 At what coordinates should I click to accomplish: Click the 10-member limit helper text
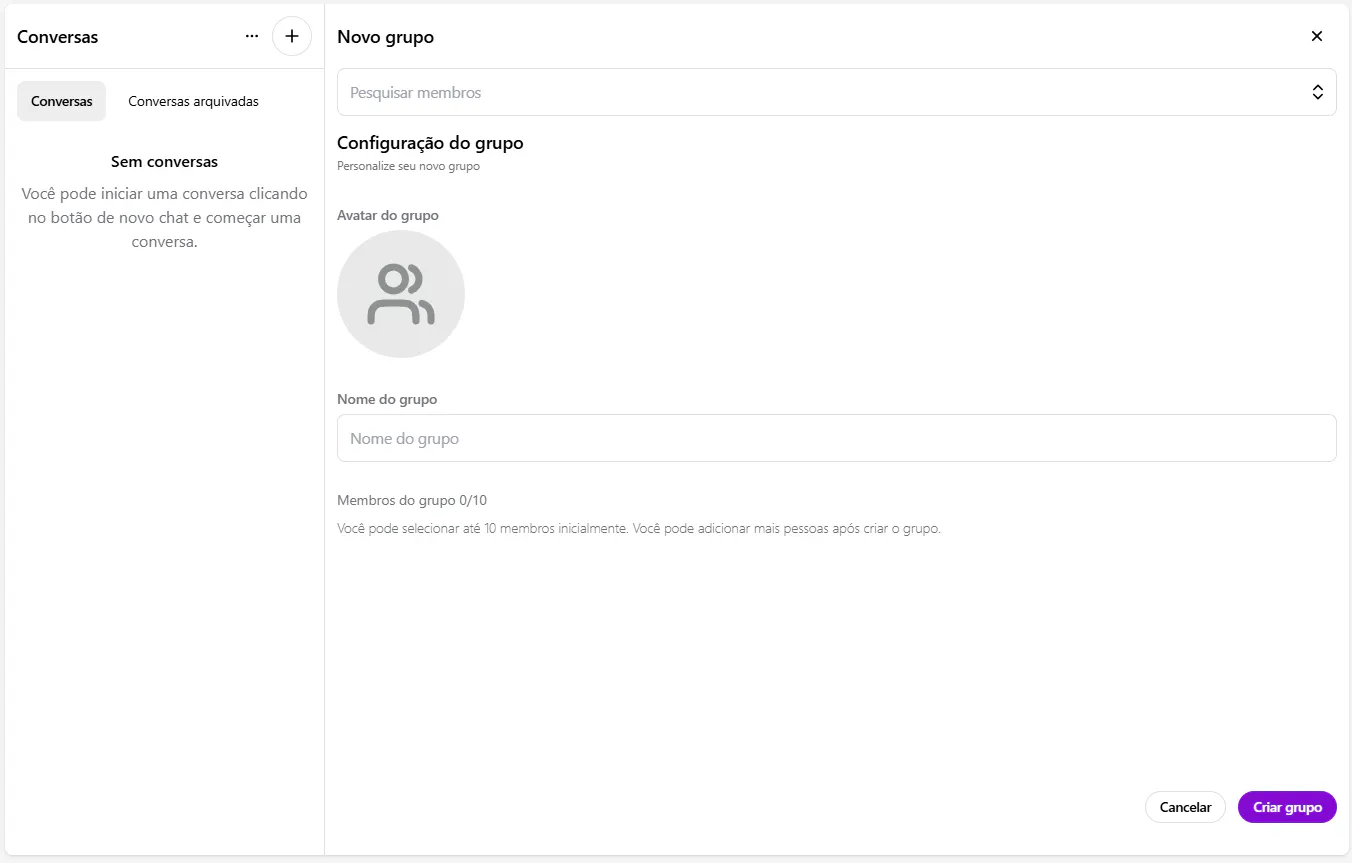click(638, 529)
